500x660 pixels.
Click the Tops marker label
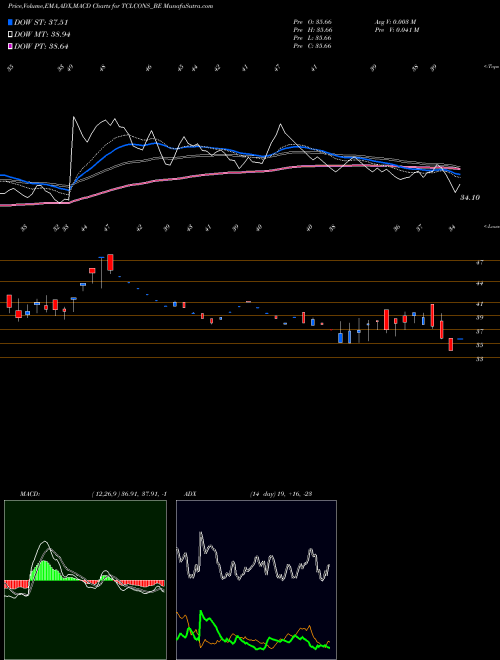[491, 67]
